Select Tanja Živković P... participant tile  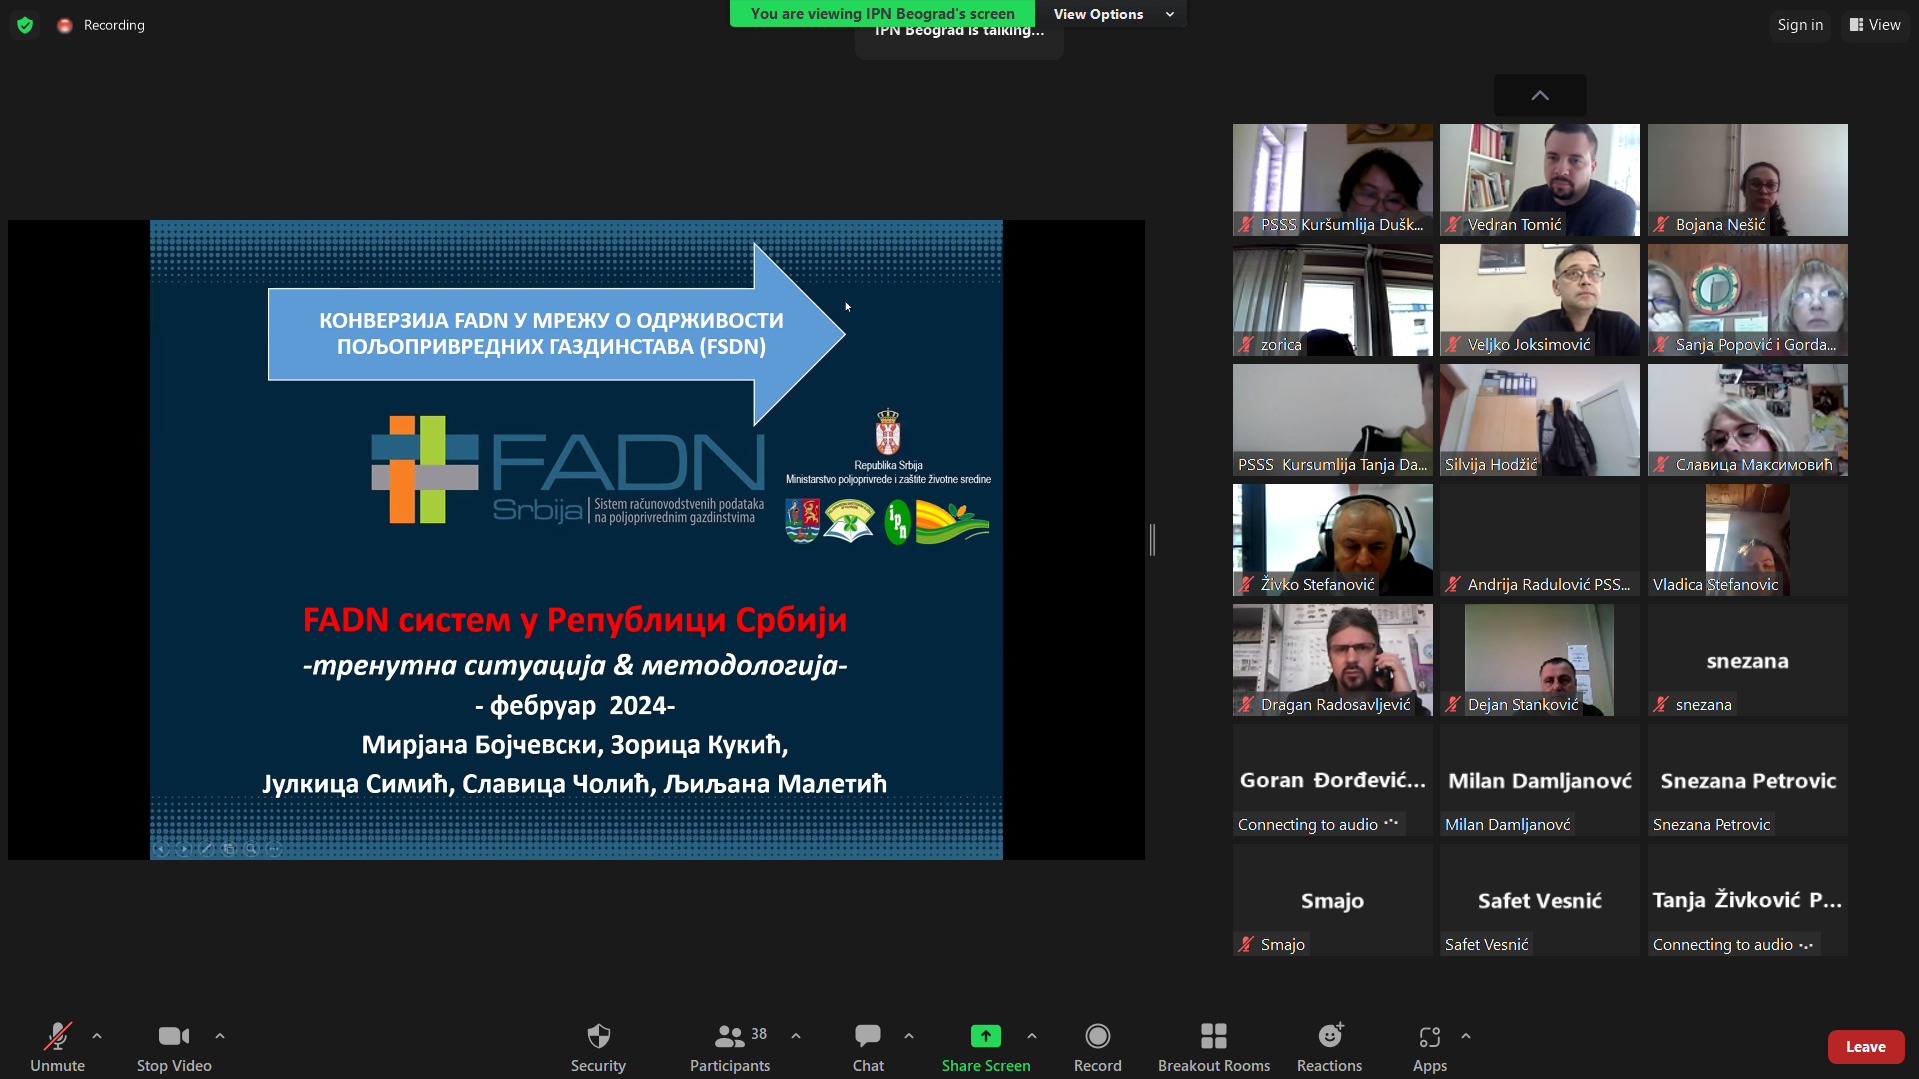click(1748, 900)
